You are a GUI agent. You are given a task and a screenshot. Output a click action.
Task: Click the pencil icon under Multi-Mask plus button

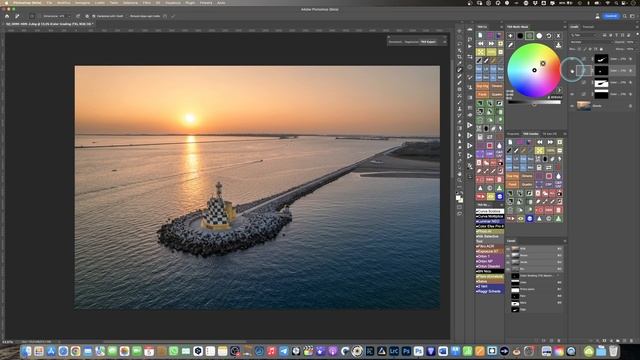pos(510,45)
